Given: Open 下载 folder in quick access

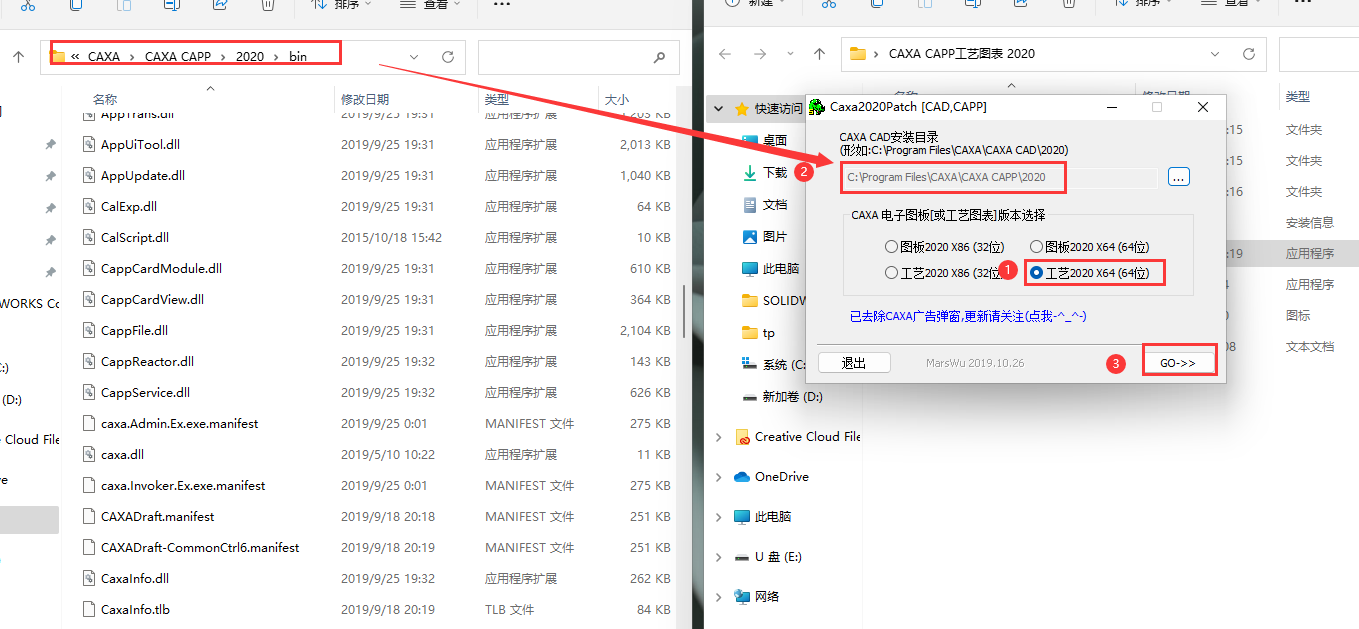Looking at the screenshot, I should click(x=774, y=172).
